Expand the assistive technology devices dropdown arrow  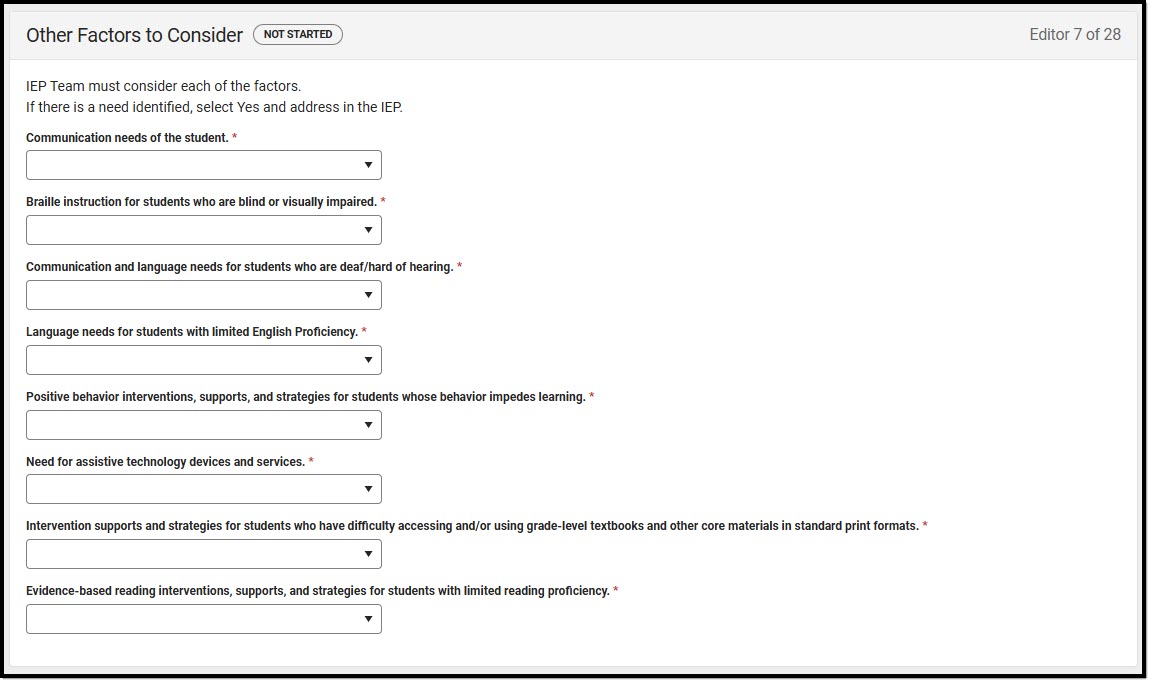368,489
